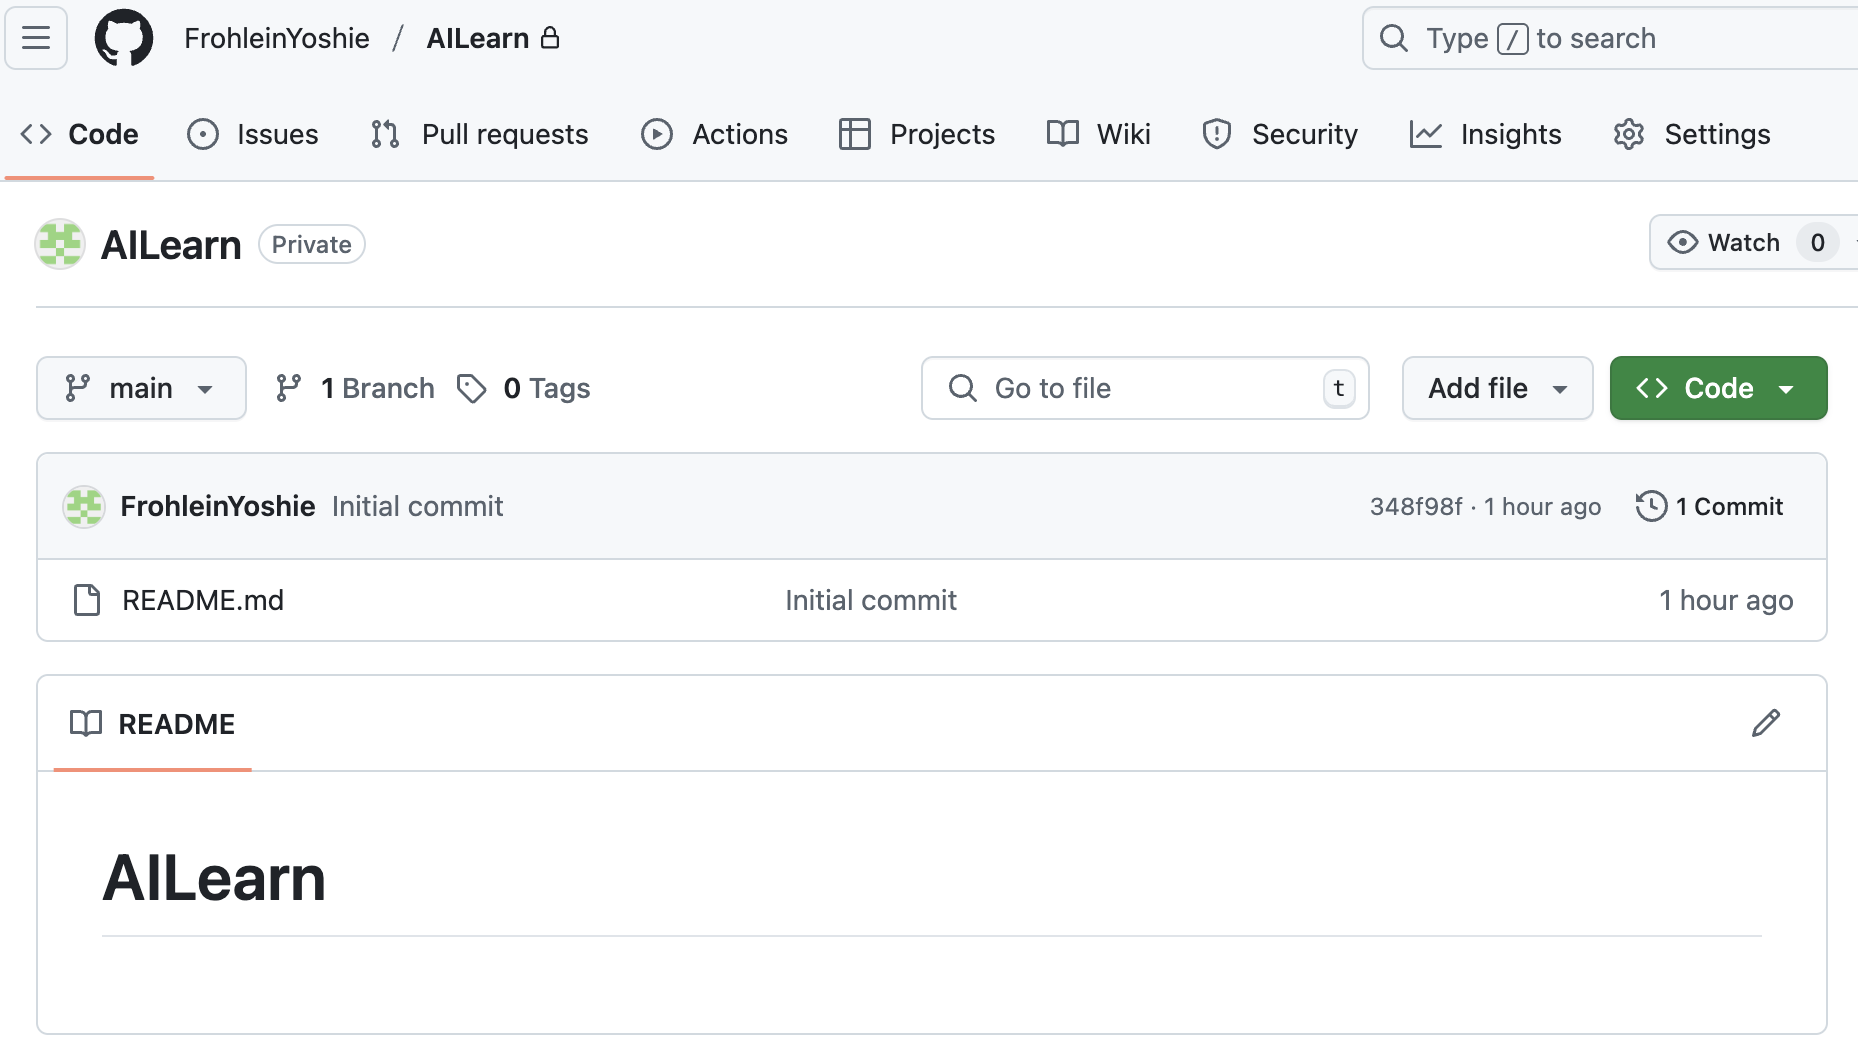Click the Private visibility badge
Viewport: 1858px width, 1062px height.
312,244
